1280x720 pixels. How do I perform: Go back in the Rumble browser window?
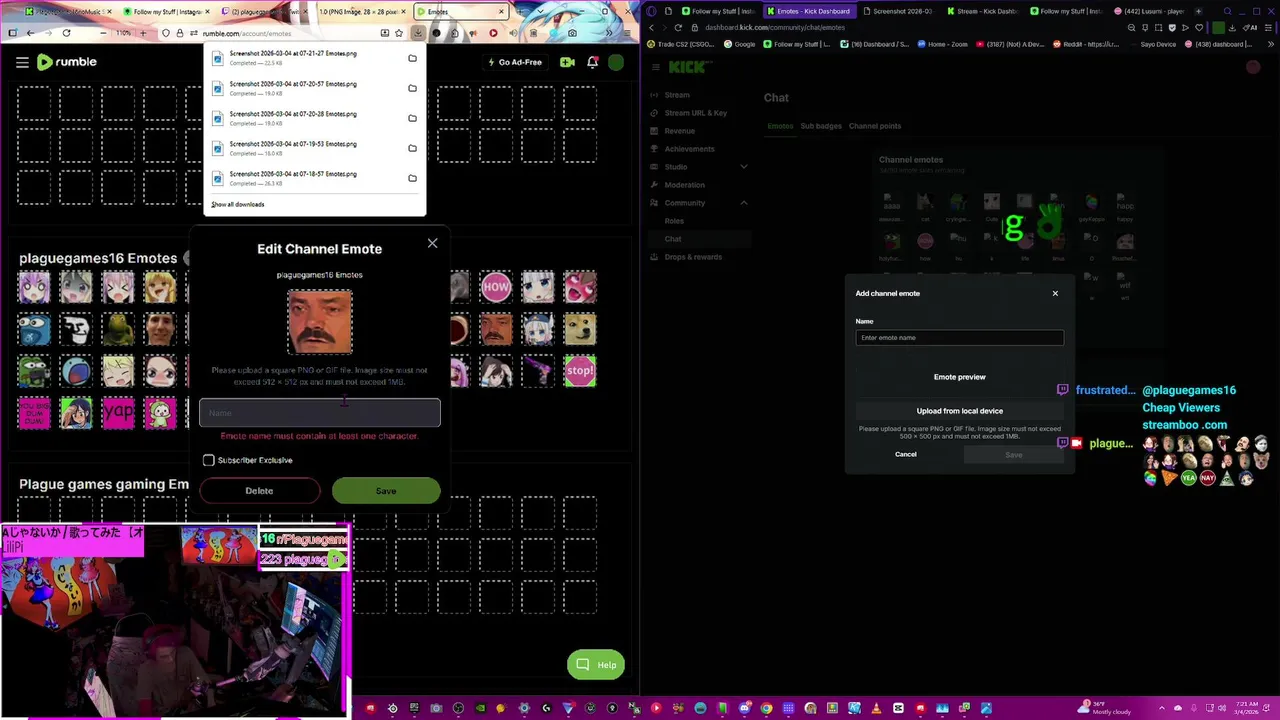point(30,33)
